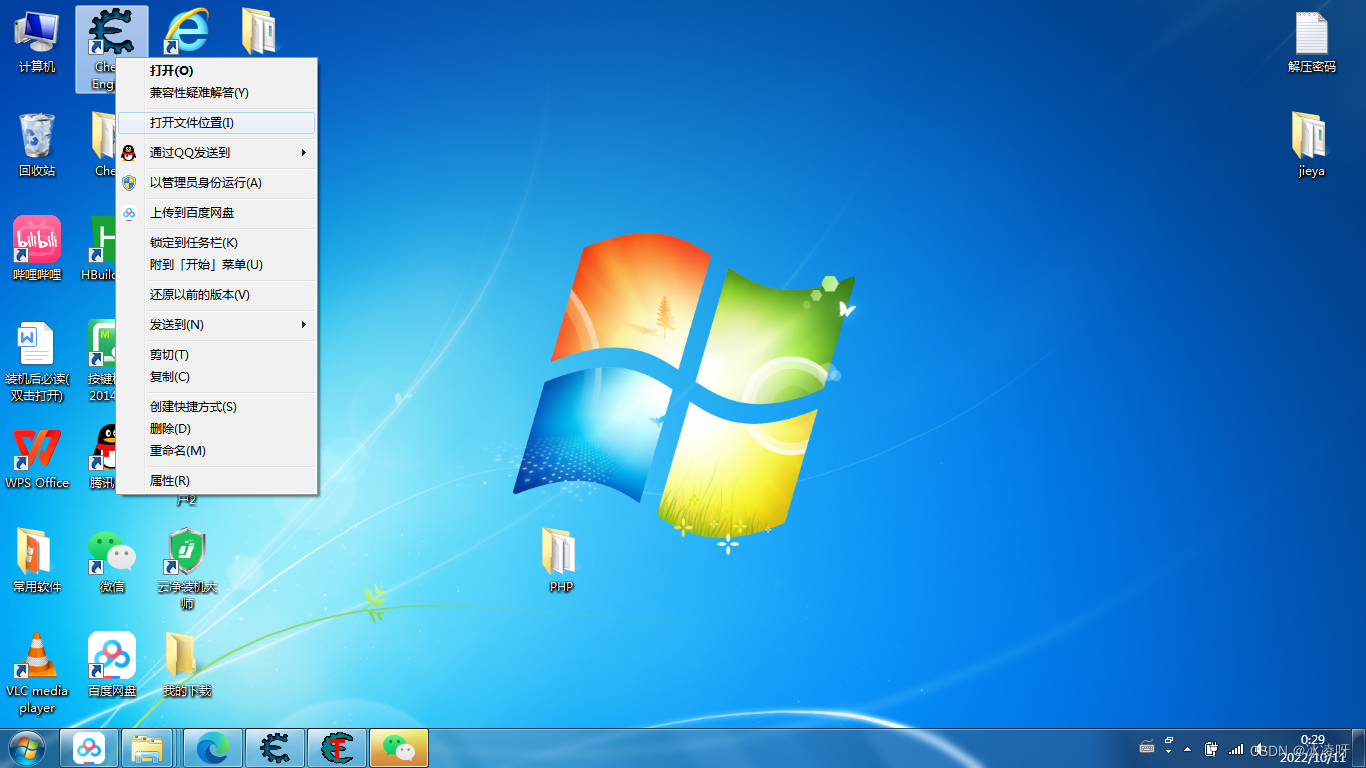Select the 解压密码 text file icon
Image resolution: width=1366 pixels, height=768 pixels.
1311,42
